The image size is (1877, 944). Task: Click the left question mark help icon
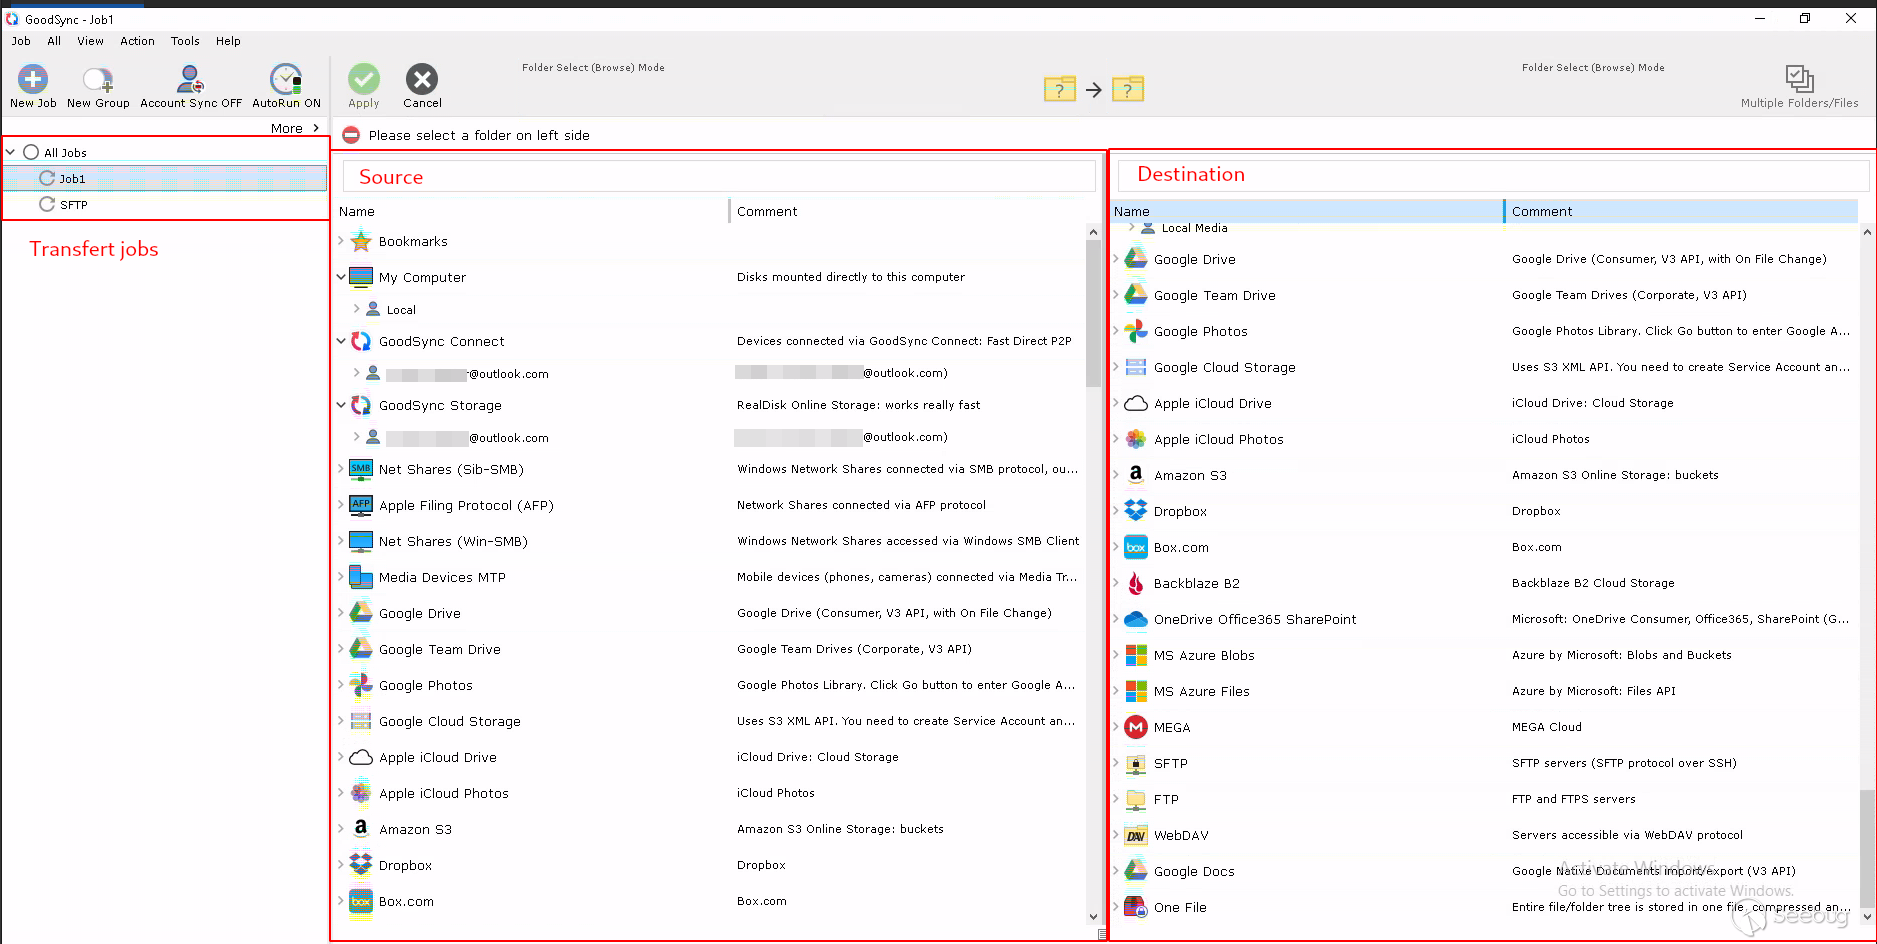pyautogui.click(x=1059, y=89)
